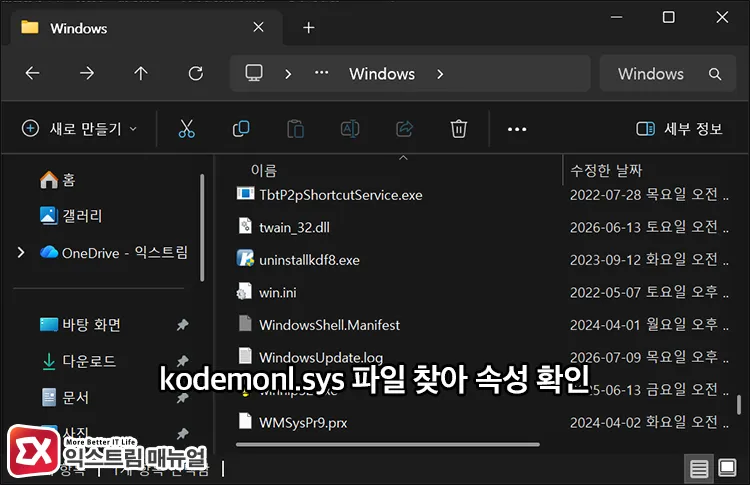Close the Windows tab
This screenshot has height=485, width=750.
pos(258,27)
